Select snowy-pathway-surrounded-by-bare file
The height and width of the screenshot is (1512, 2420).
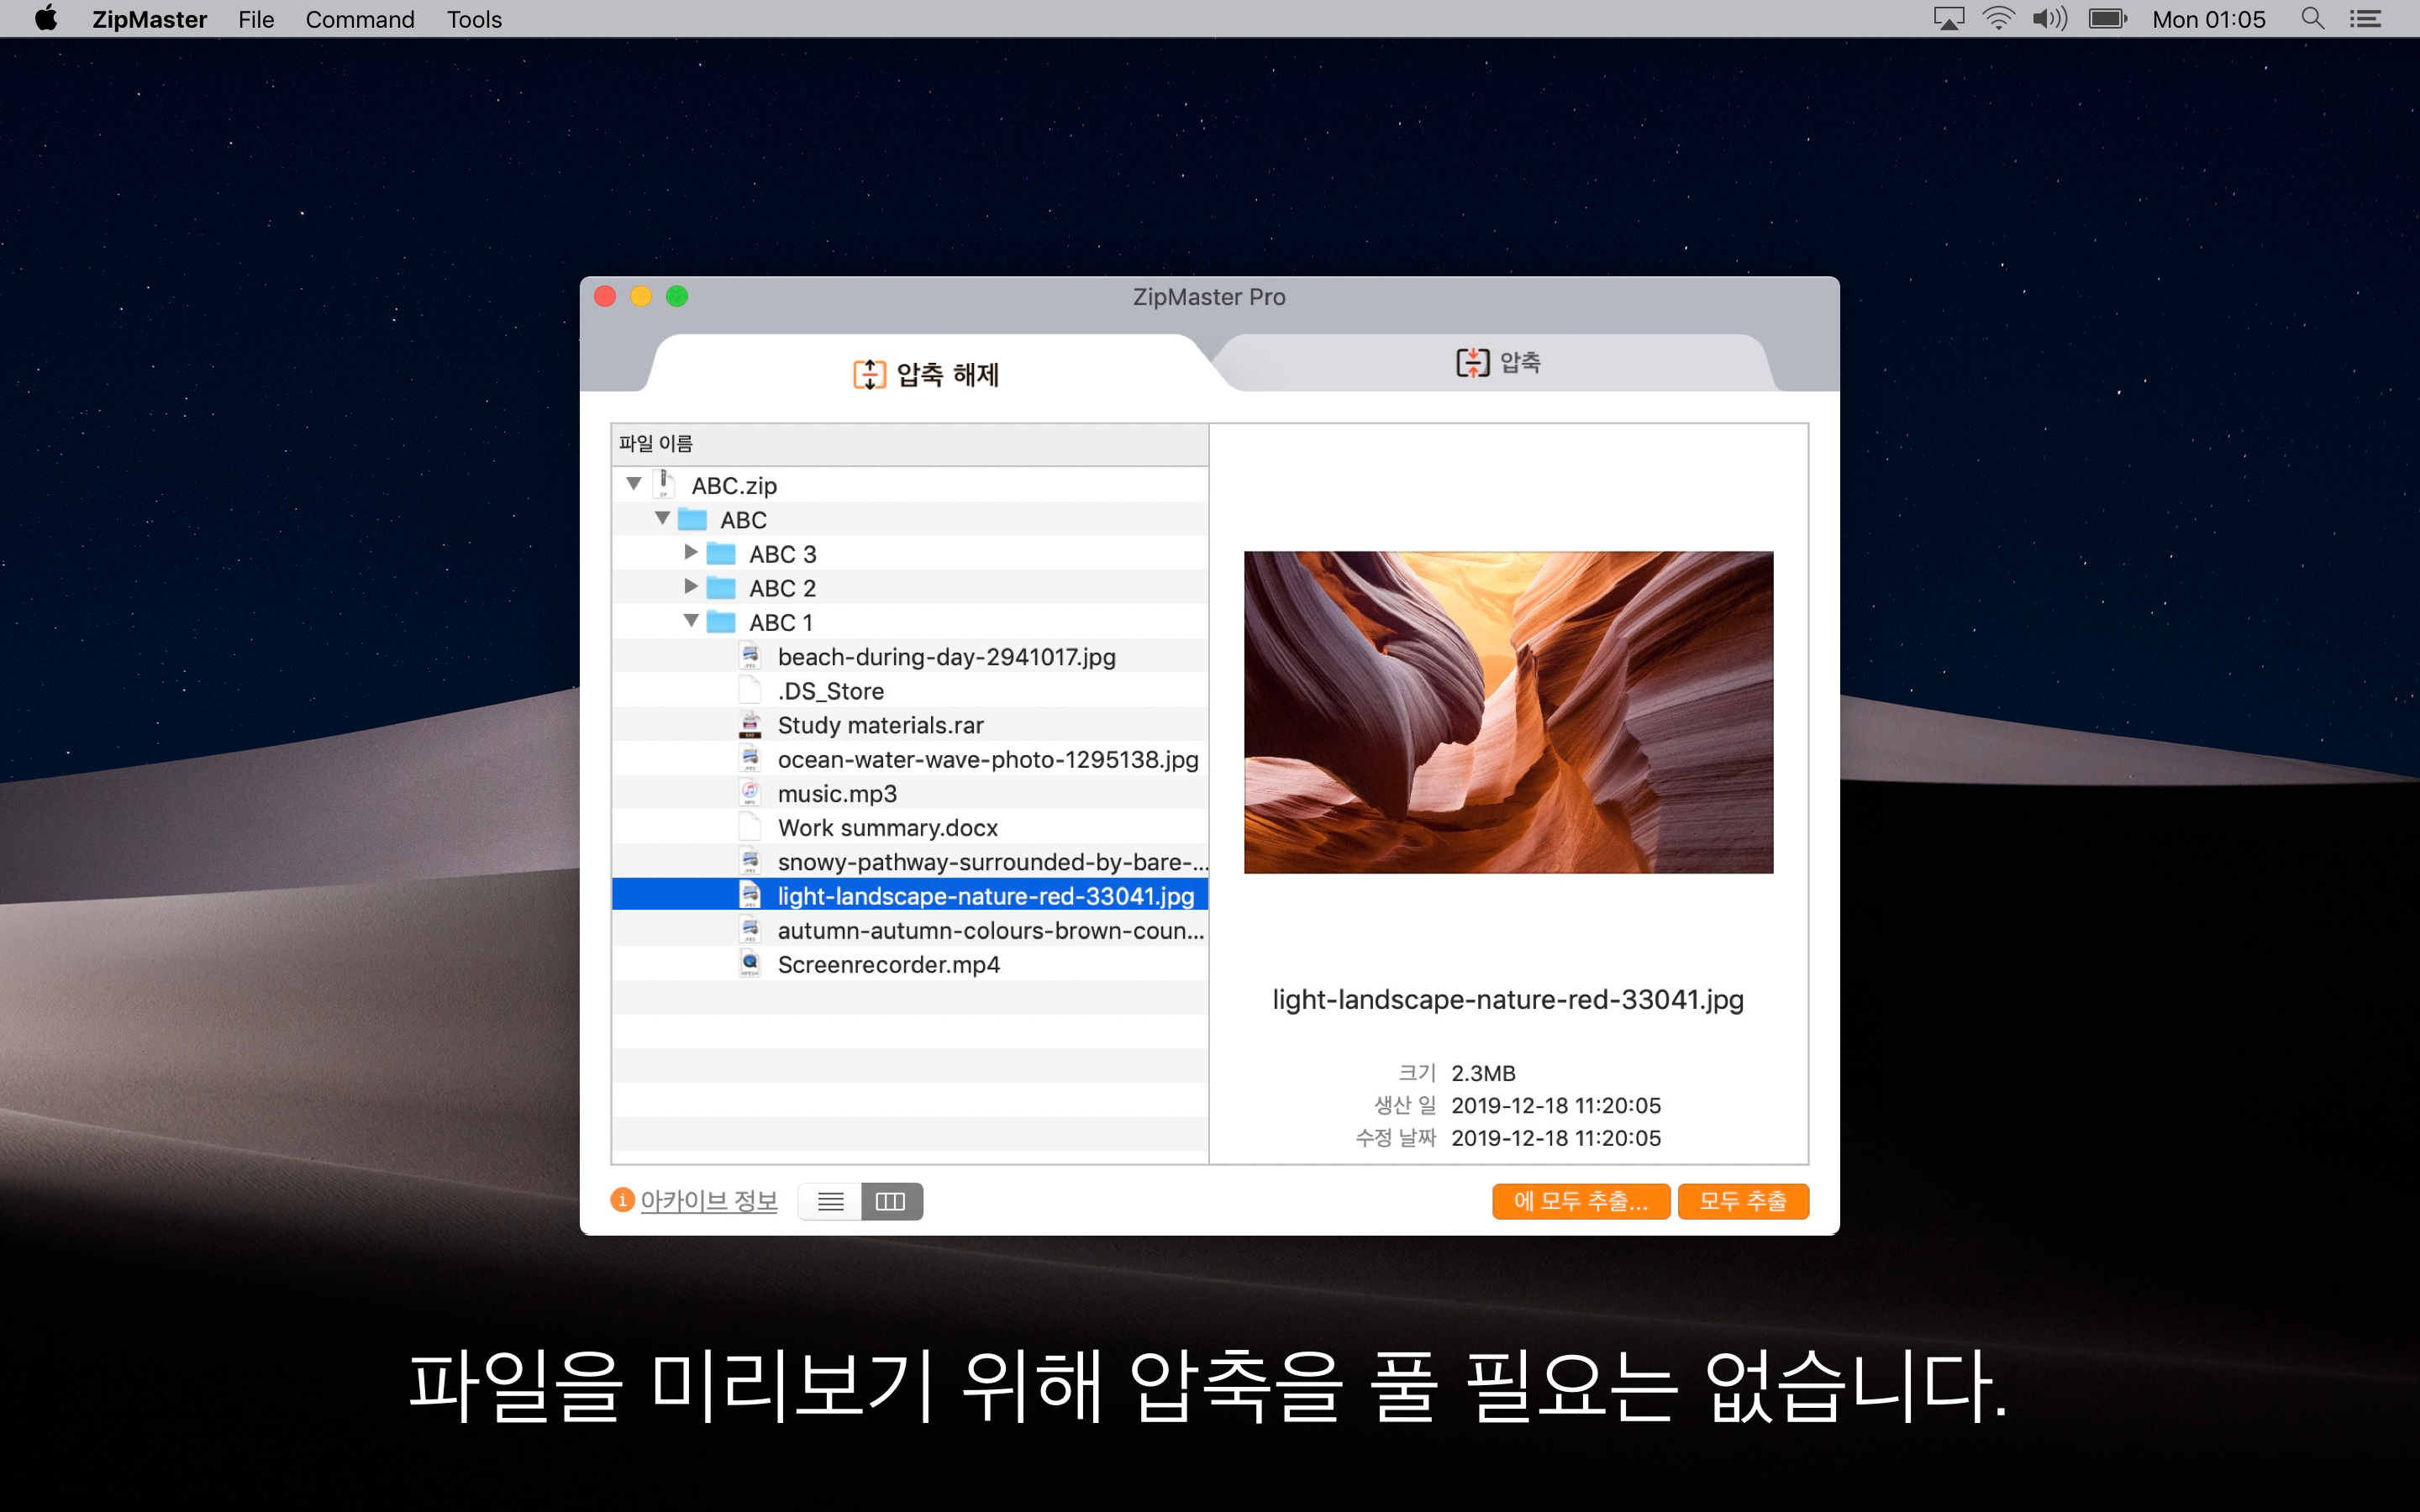tap(993, 862)
